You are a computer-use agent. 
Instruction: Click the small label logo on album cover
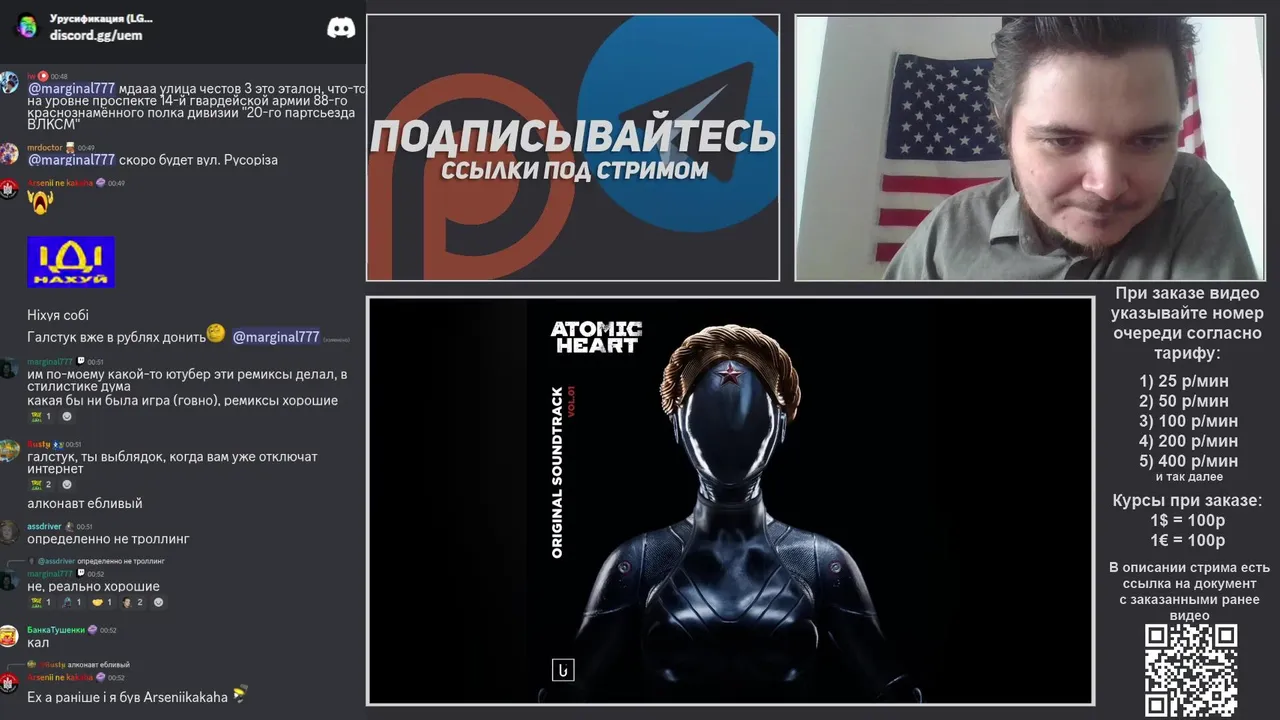pyautogui.click(x=563, y=670)
